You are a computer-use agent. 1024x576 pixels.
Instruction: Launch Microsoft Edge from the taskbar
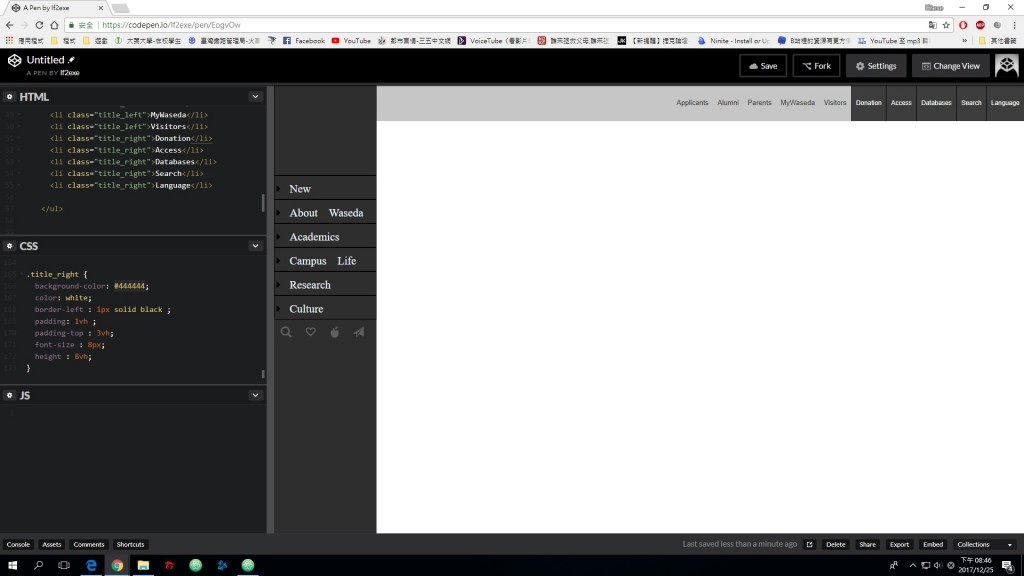(91, 565)
